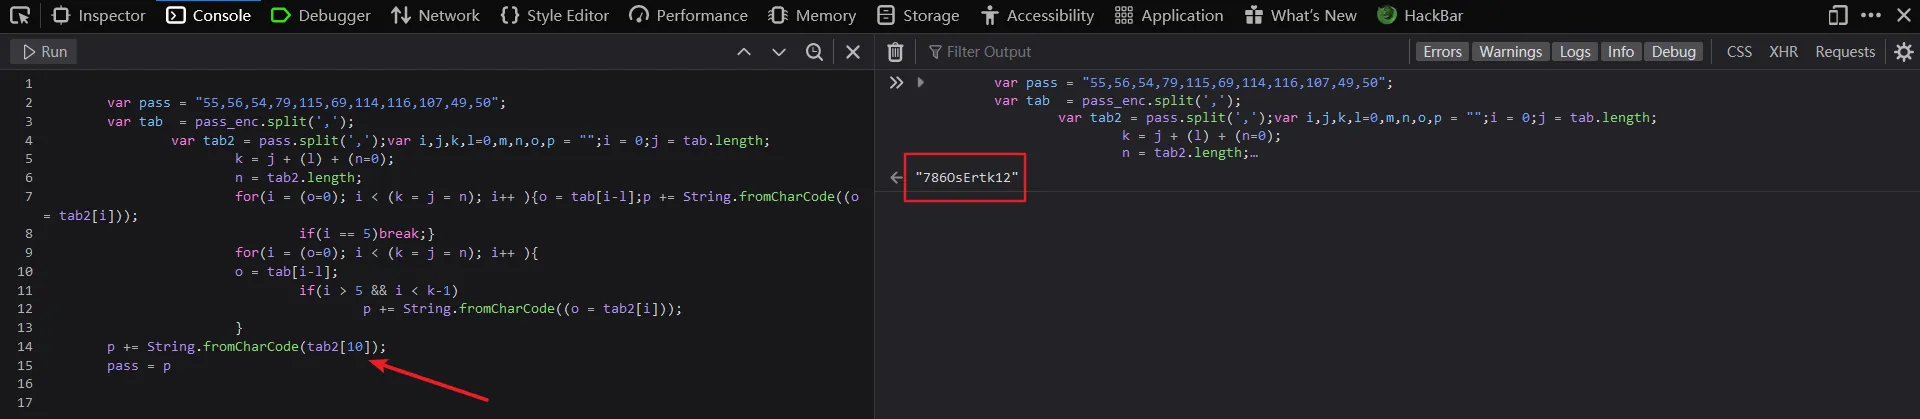Open reverse search magnifier icon

(x=815, y=52)
